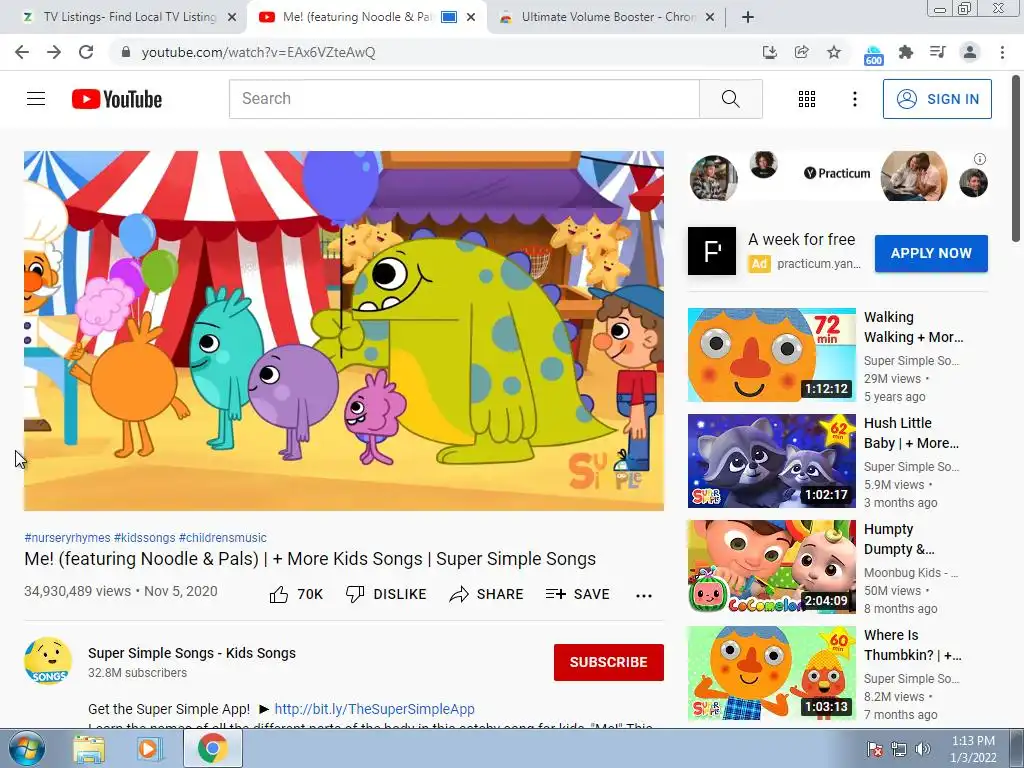
Task: Click the Practicum ad logo tile
Action: click(712, 251)
